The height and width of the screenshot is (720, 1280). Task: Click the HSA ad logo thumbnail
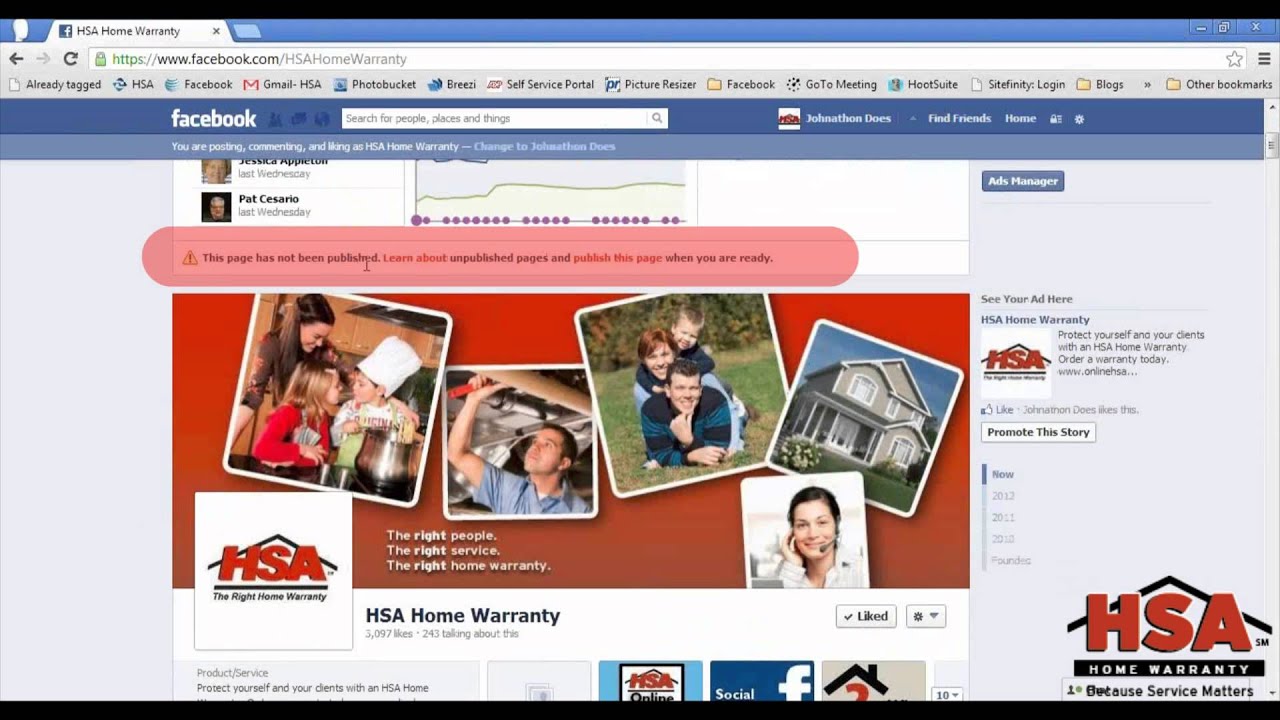point(1016,363)
